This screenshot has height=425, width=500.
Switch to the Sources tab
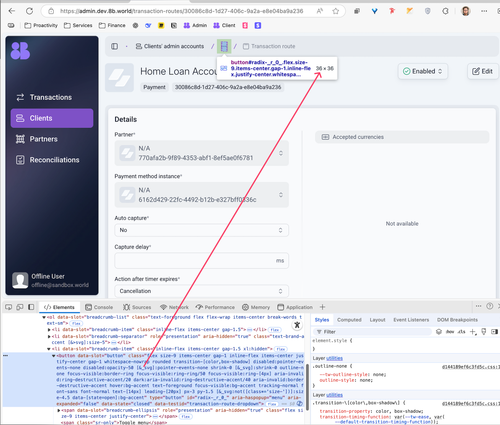137,307
